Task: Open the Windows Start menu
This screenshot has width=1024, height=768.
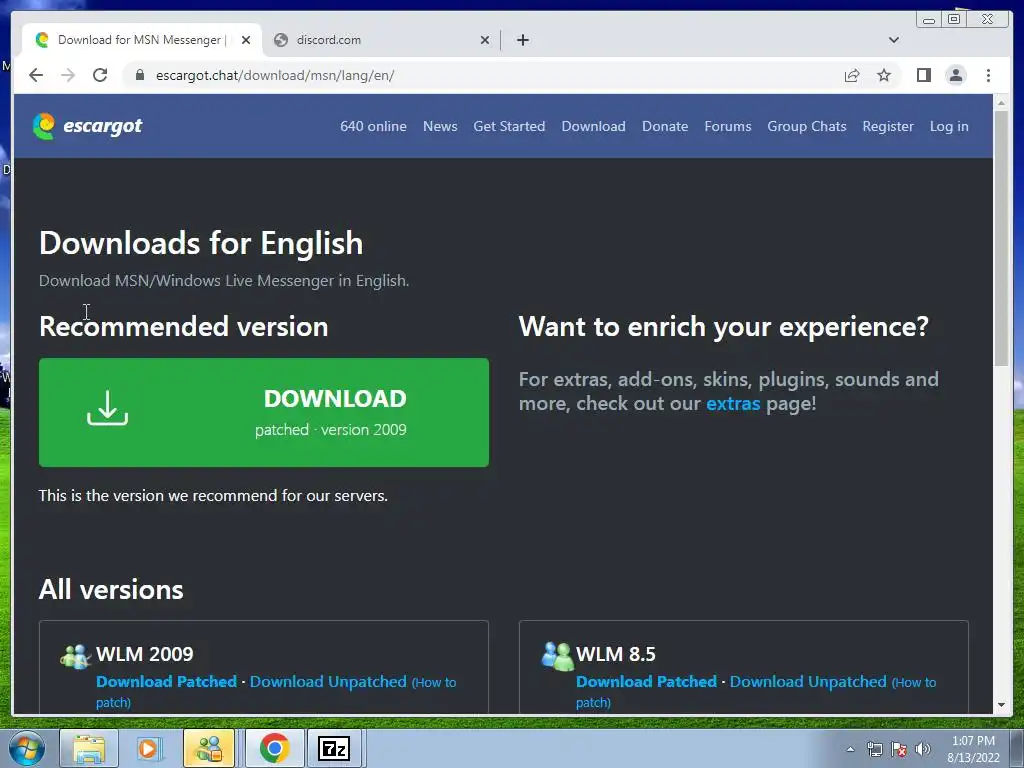Action: coord(27,748)
